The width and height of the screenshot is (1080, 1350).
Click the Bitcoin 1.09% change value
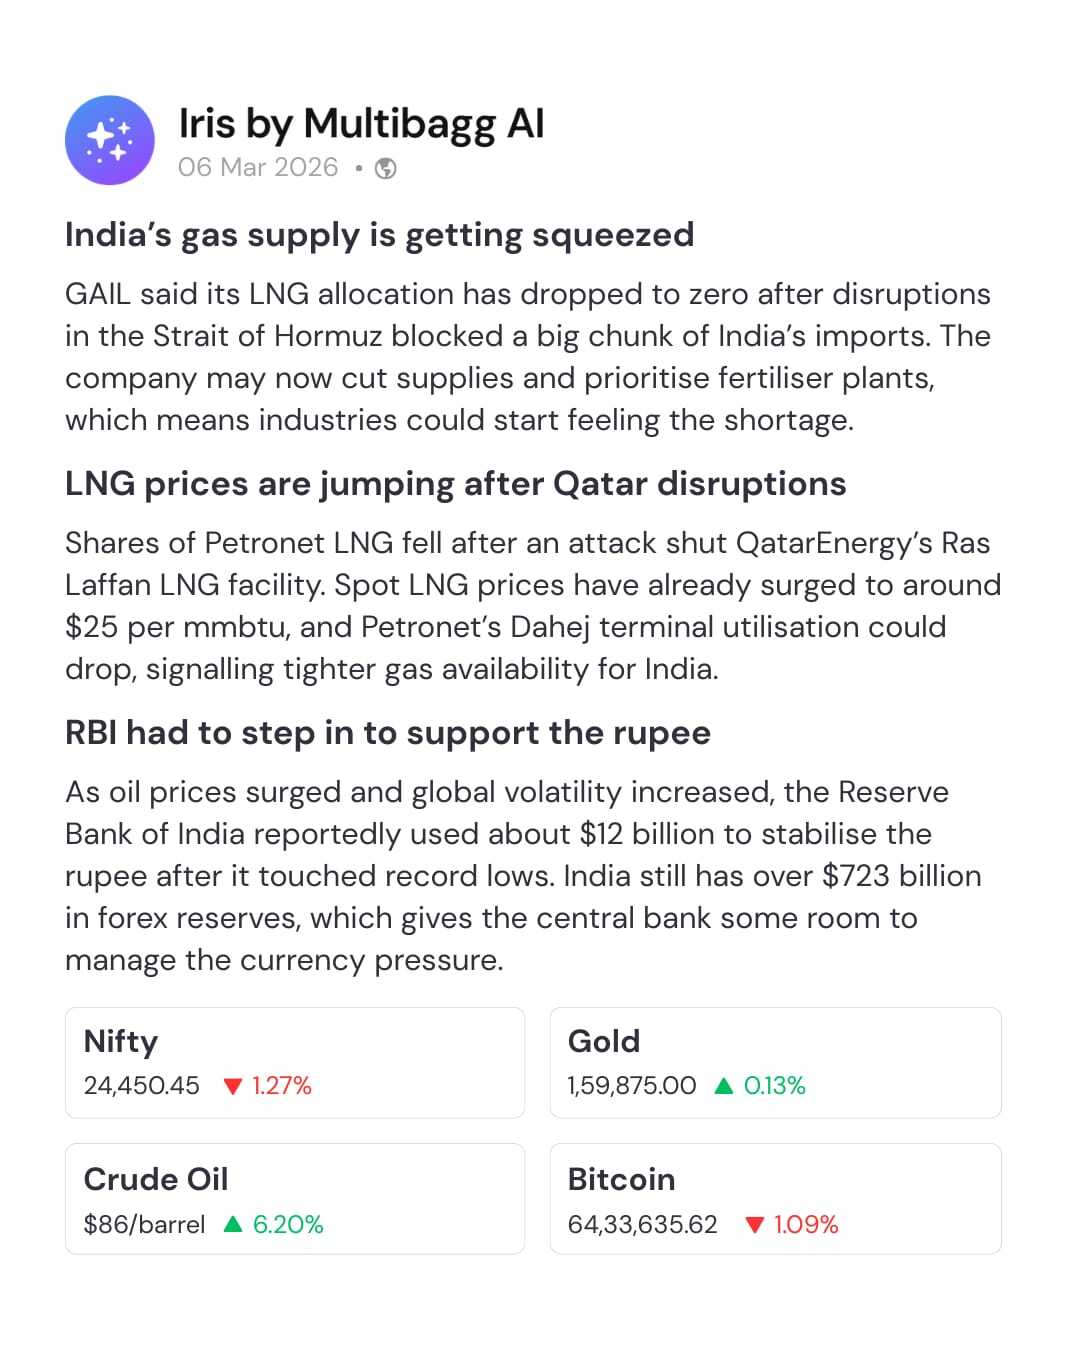coord(806,1225)
